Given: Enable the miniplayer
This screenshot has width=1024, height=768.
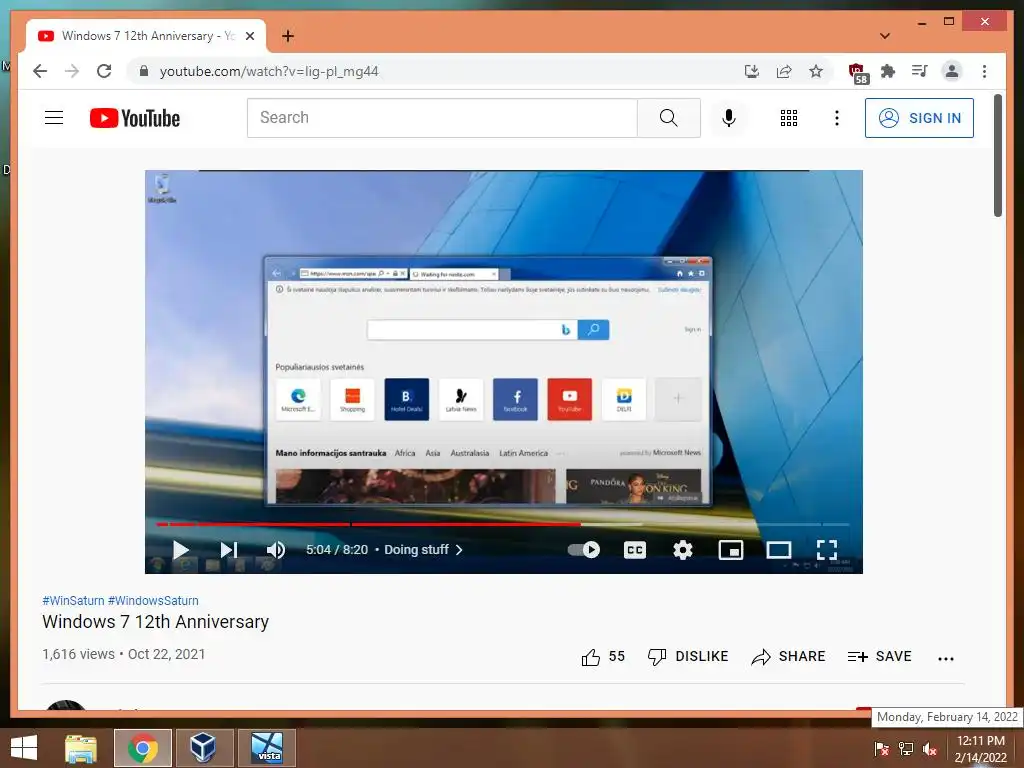Looking at the screenshot, I should pyautogui.click(x=731, y=550).
